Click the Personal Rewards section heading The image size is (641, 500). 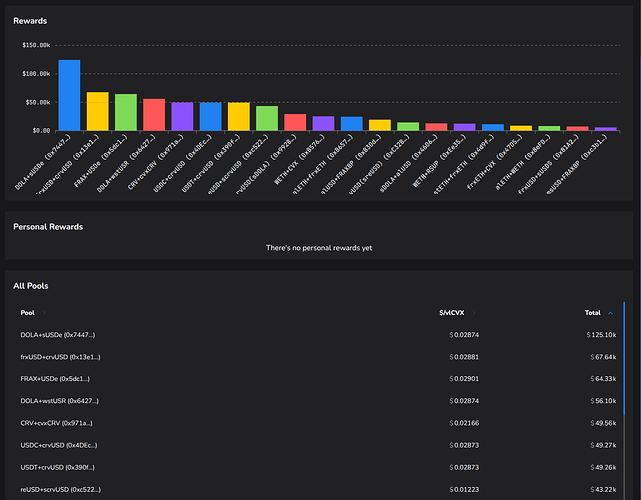tap(48, 227)
